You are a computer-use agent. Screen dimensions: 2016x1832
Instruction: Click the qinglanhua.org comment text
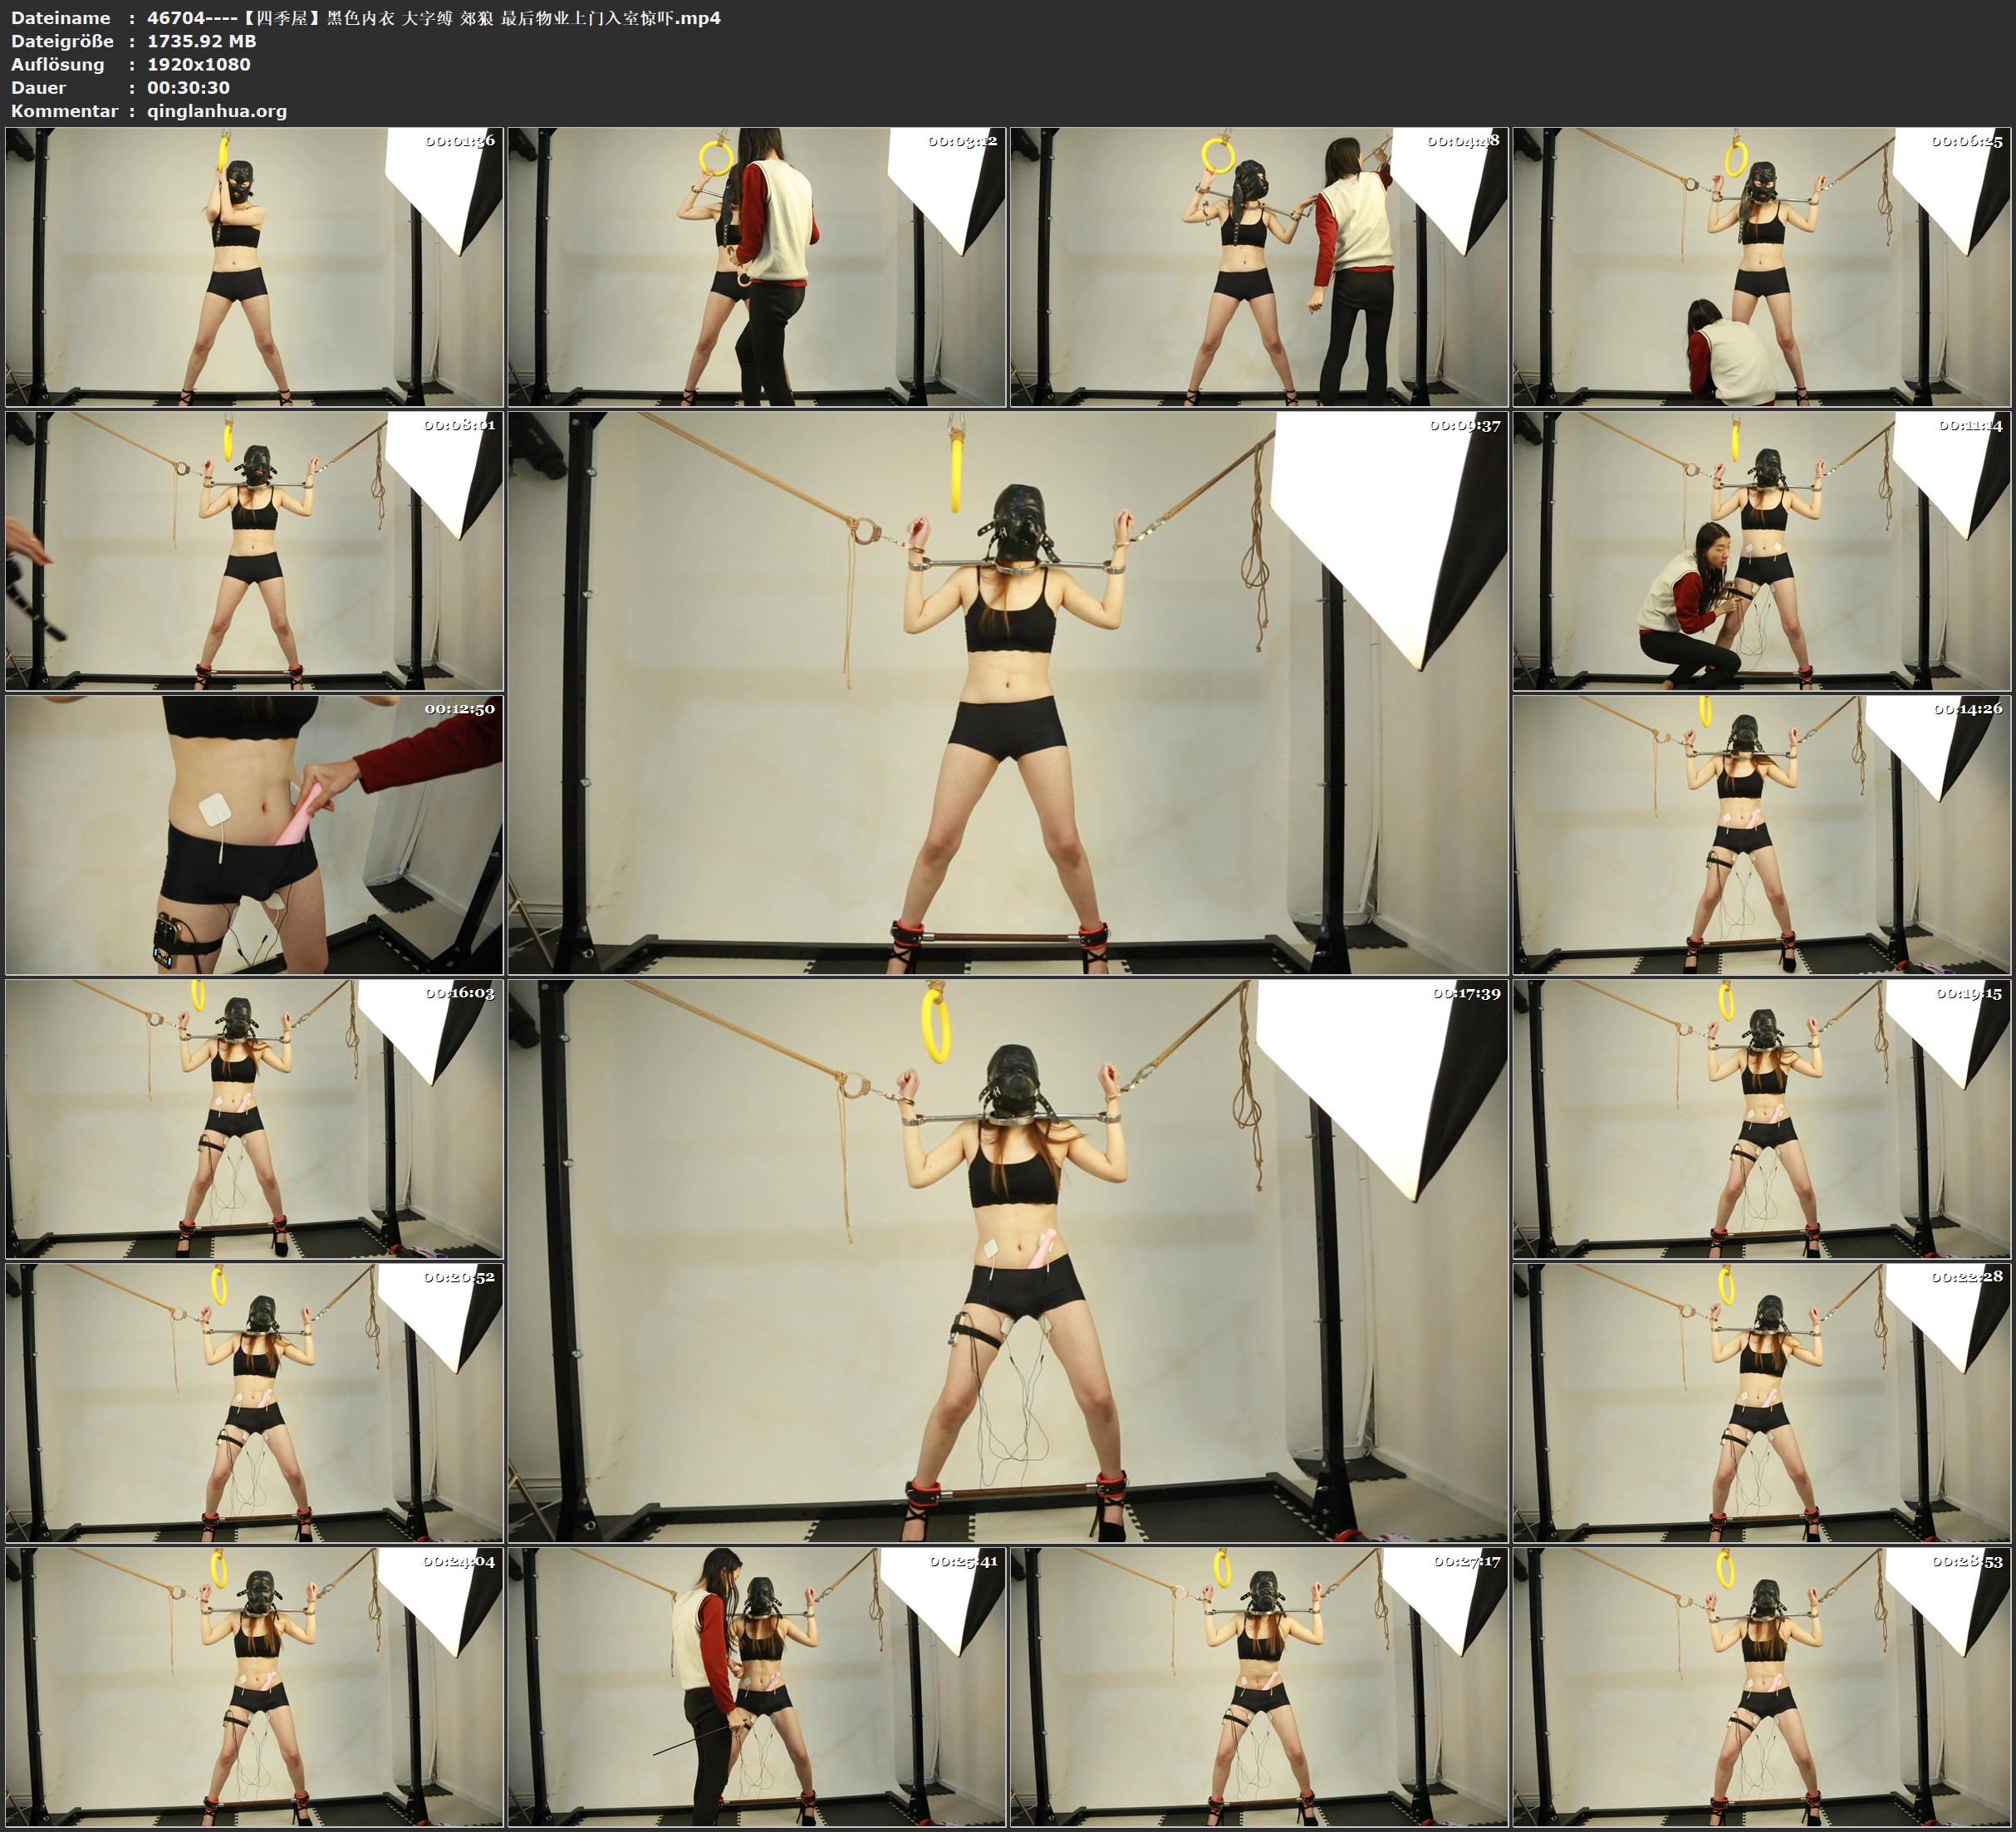pyautogui.click(x=217, y=111)
